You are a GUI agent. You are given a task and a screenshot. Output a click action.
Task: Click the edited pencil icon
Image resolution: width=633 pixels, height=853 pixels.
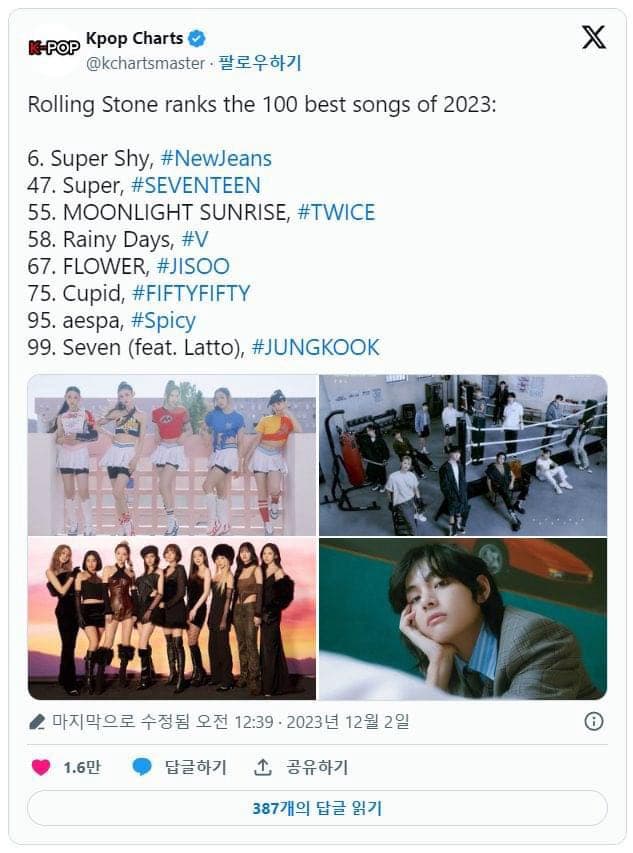point(37,721)
